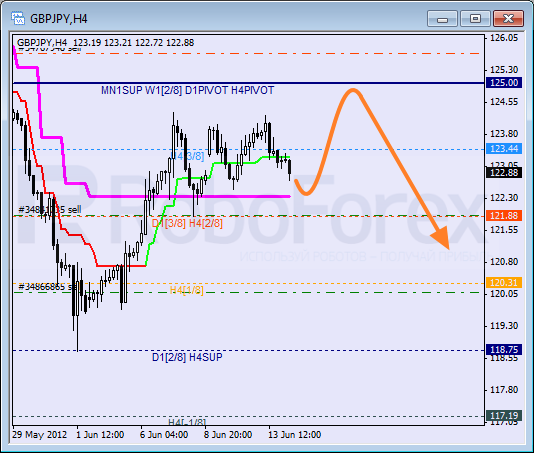Select the magenta horizontal indicator line

(x=189, y=197)
